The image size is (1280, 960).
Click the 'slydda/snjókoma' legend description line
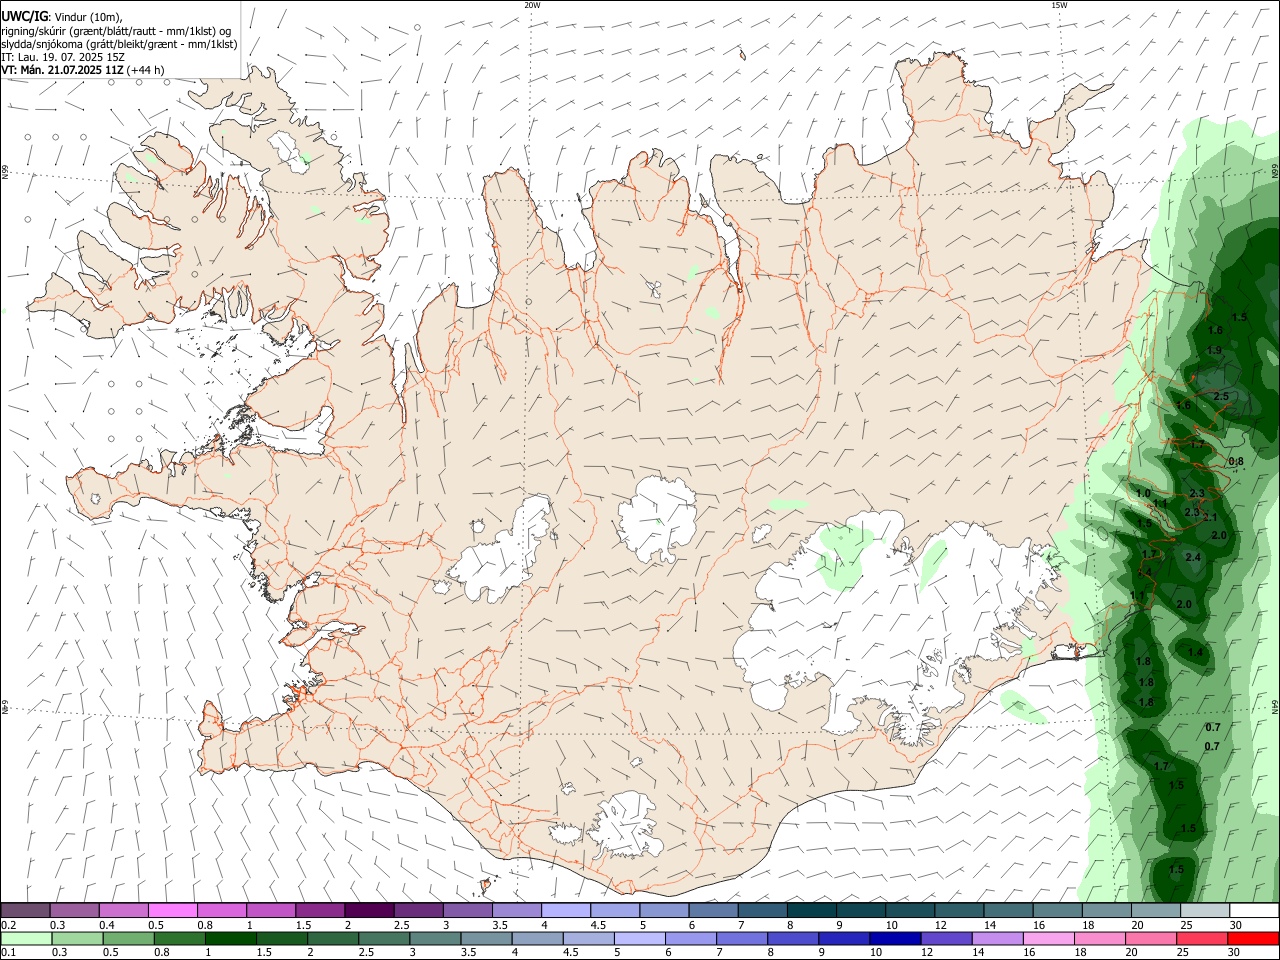[x=119, y=43]
